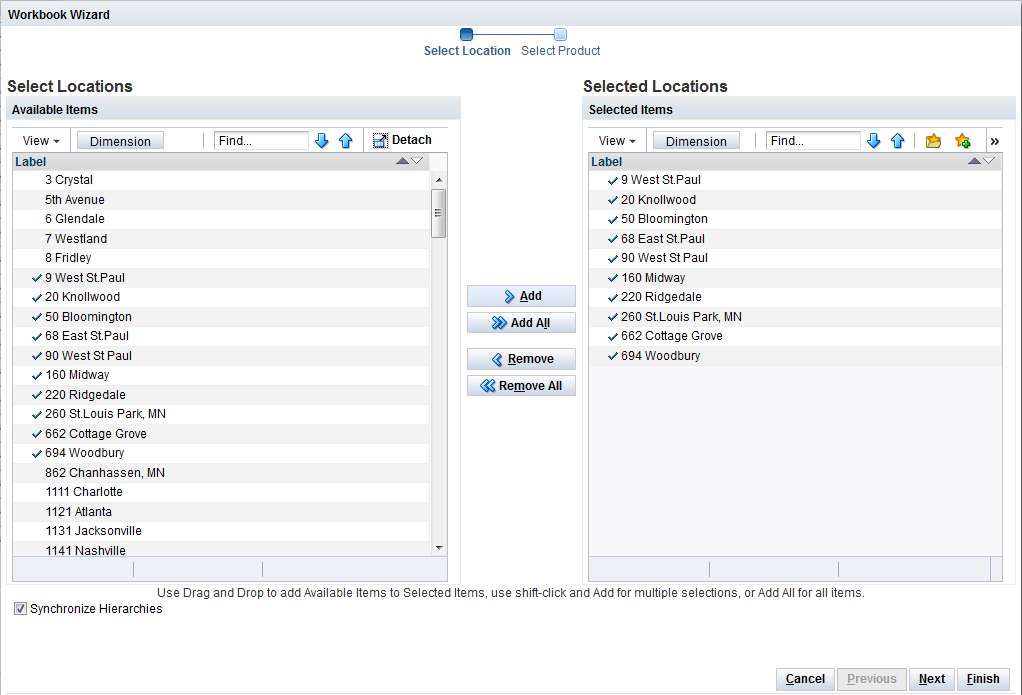Expand the Selected Items toolbar overflow chevron

click(x=995, y=141)
